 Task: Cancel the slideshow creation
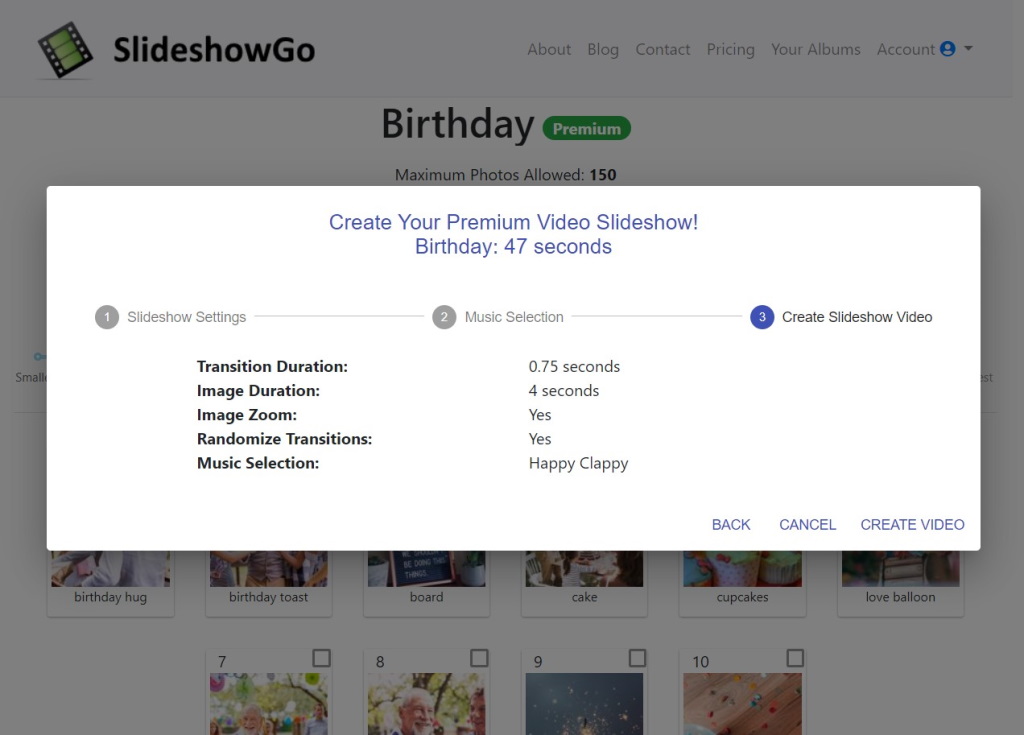click(x=807, y=524)
